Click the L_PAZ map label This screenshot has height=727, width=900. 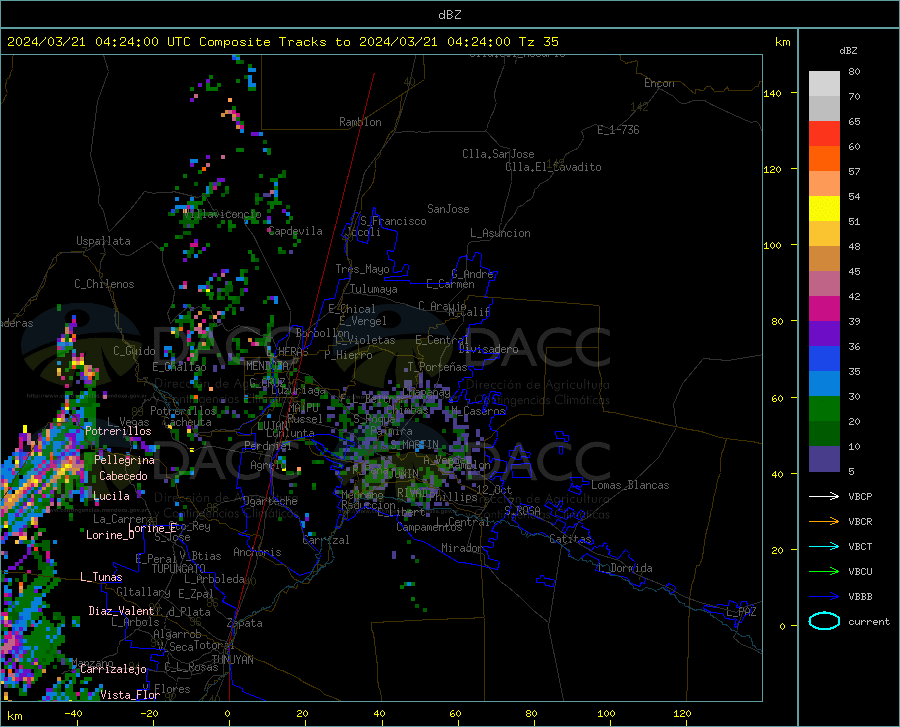741,612
